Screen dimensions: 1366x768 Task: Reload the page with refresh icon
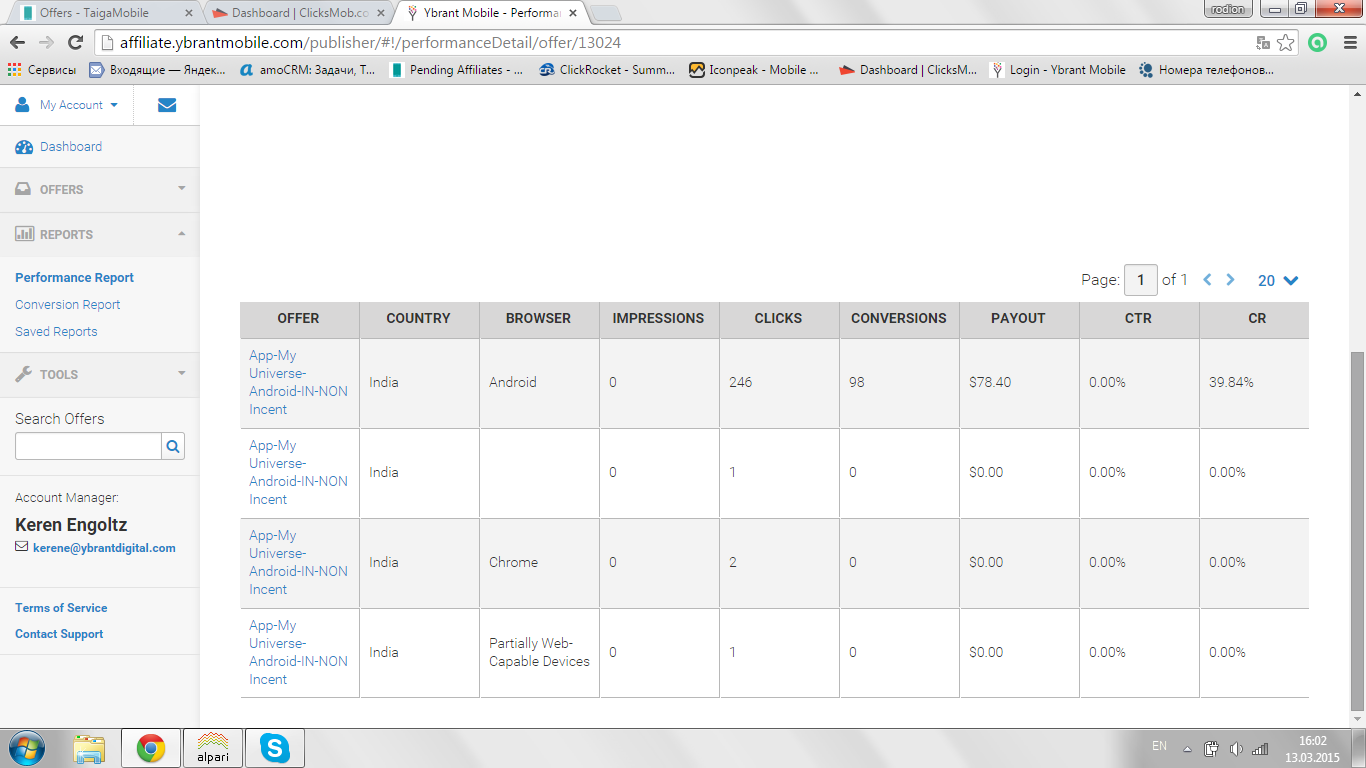coord(75,43)
